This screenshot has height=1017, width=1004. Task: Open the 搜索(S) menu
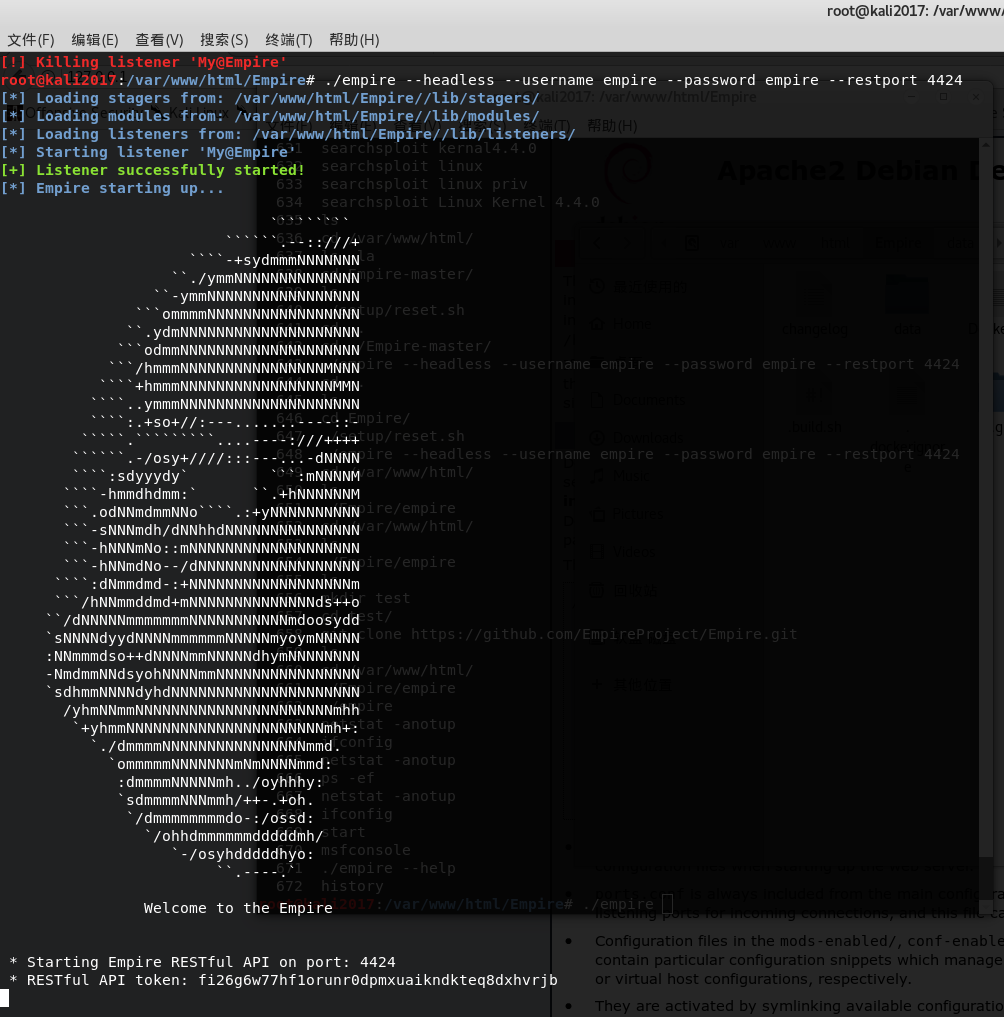pyautogui.click(x=224, y=40)
